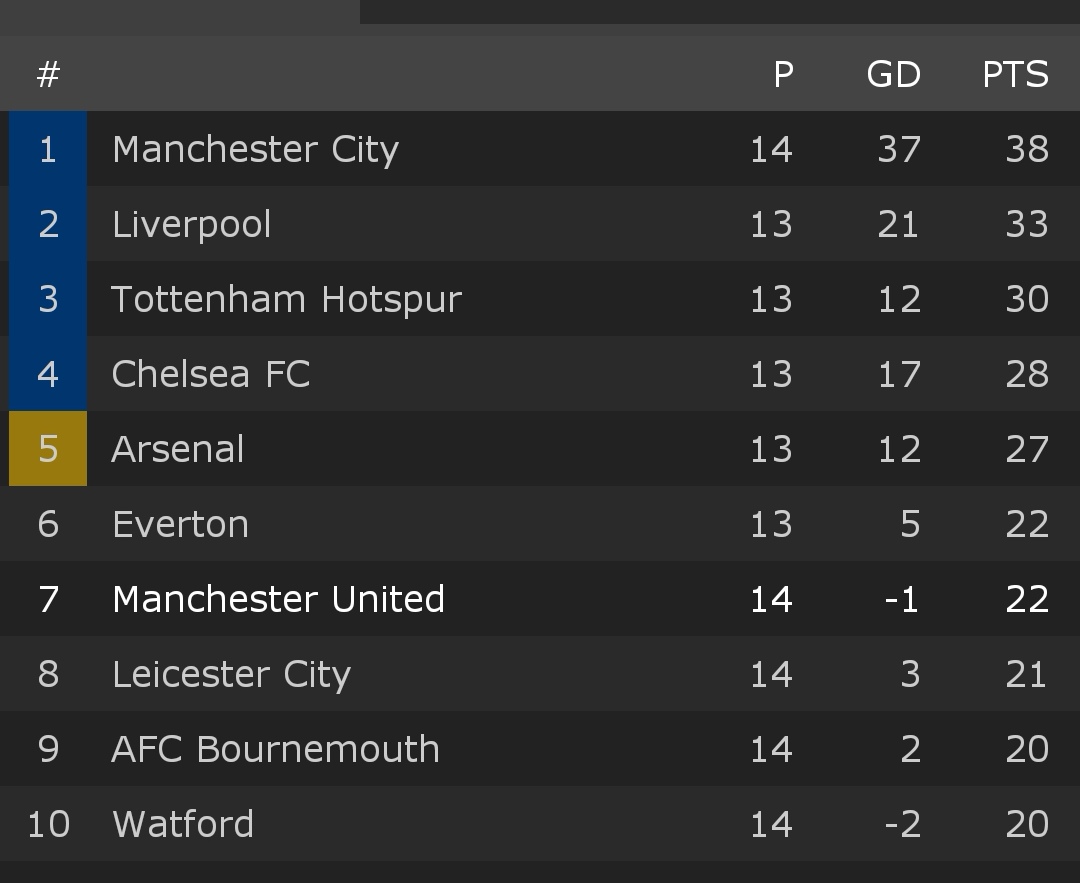Open the Liverpool team entry

(540, 224)
